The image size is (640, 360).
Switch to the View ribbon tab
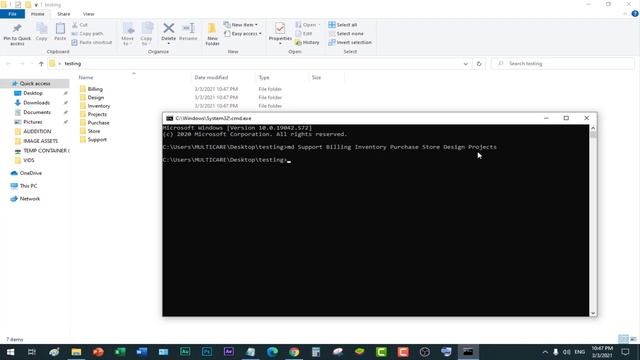(89, 14)
